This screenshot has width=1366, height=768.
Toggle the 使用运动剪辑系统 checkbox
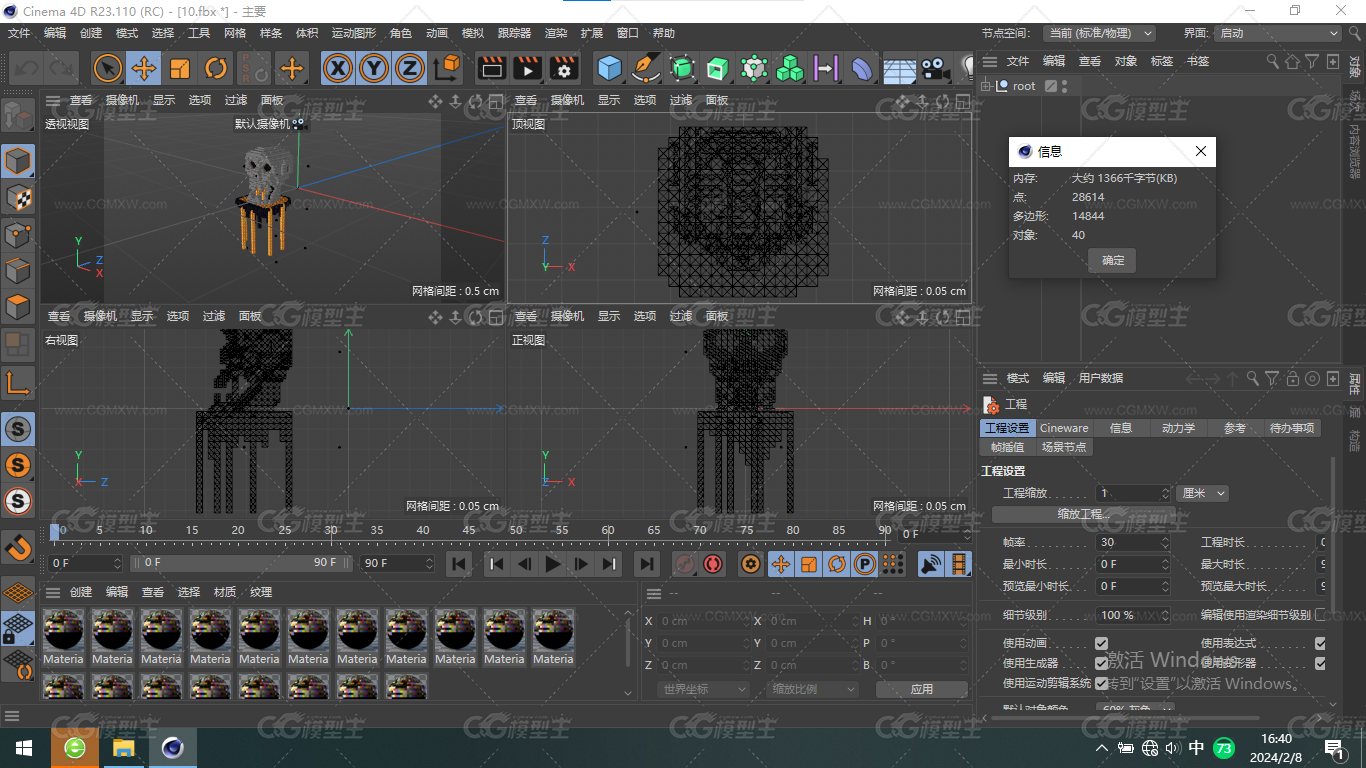[1101, 683]
